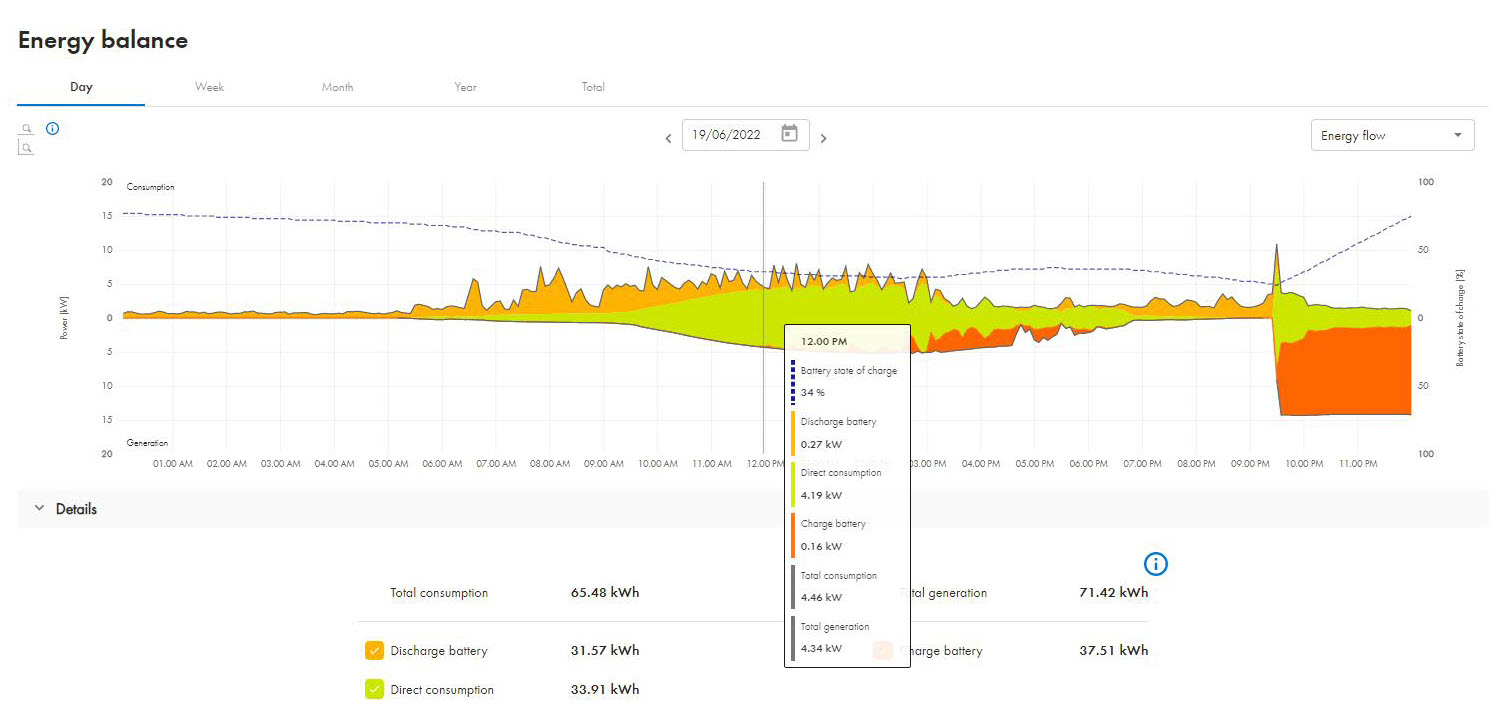Click the horizontal zoom magnifier icon

tap(26, 129)
